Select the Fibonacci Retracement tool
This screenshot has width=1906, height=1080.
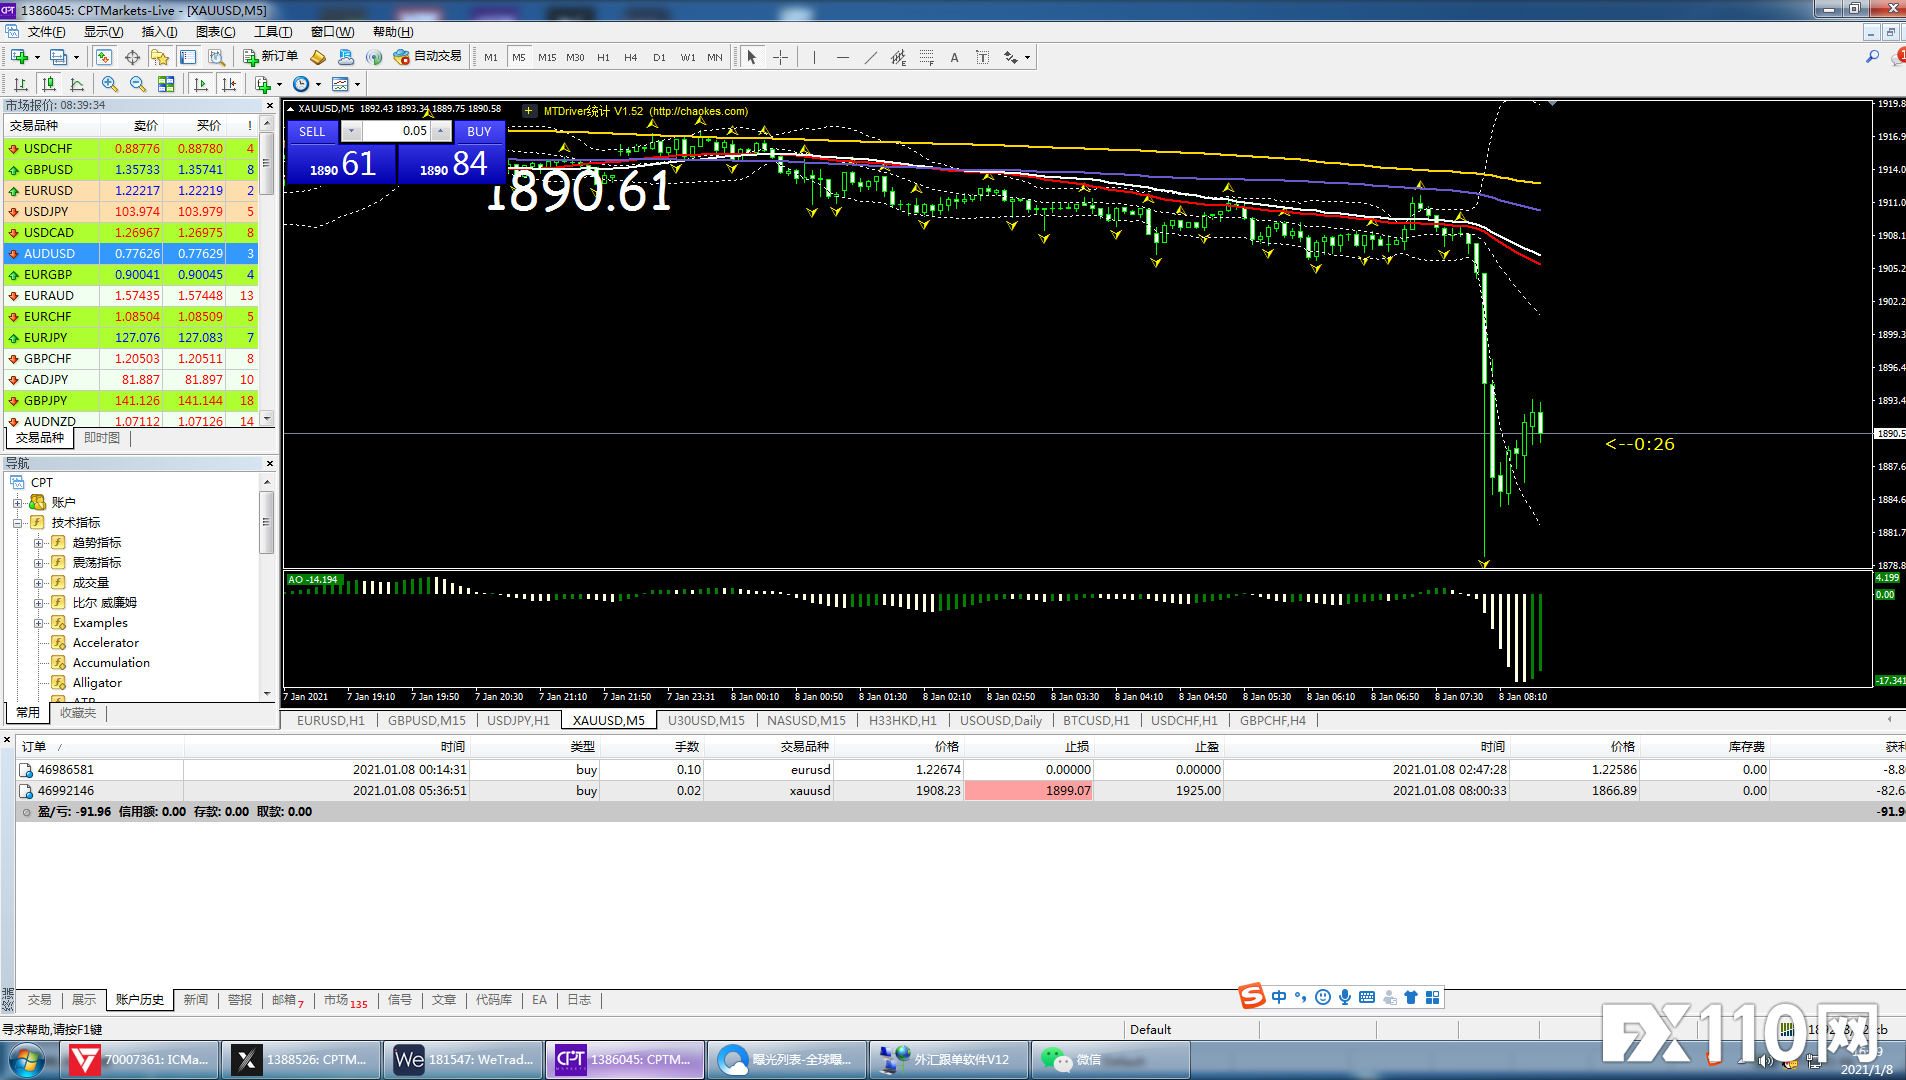(926, 57)
